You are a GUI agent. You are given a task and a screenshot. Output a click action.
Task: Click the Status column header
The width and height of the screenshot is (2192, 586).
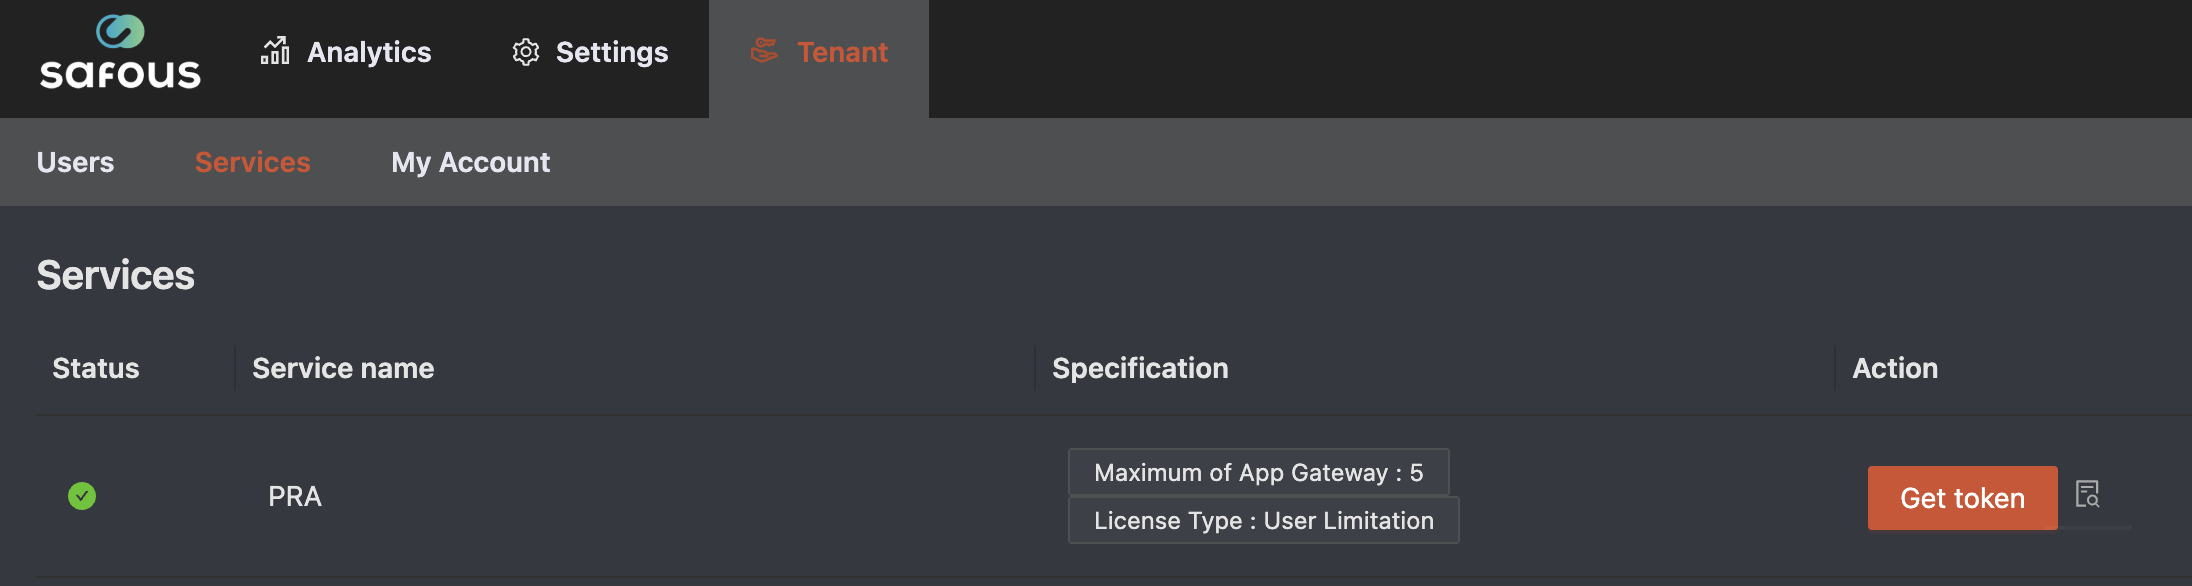click(x=96, y=368)
